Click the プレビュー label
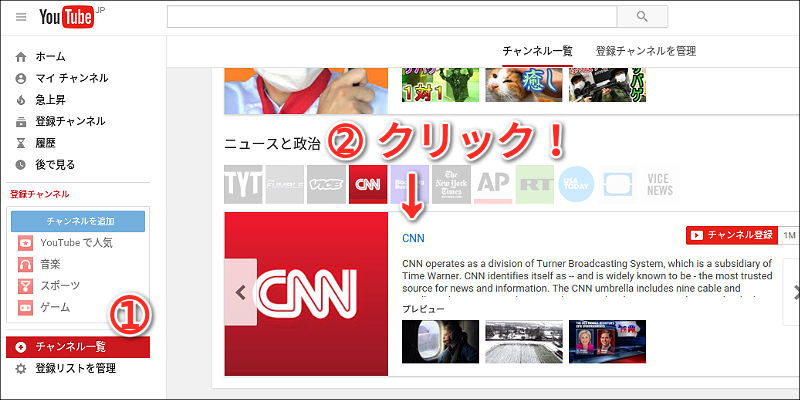 [423, 309]
